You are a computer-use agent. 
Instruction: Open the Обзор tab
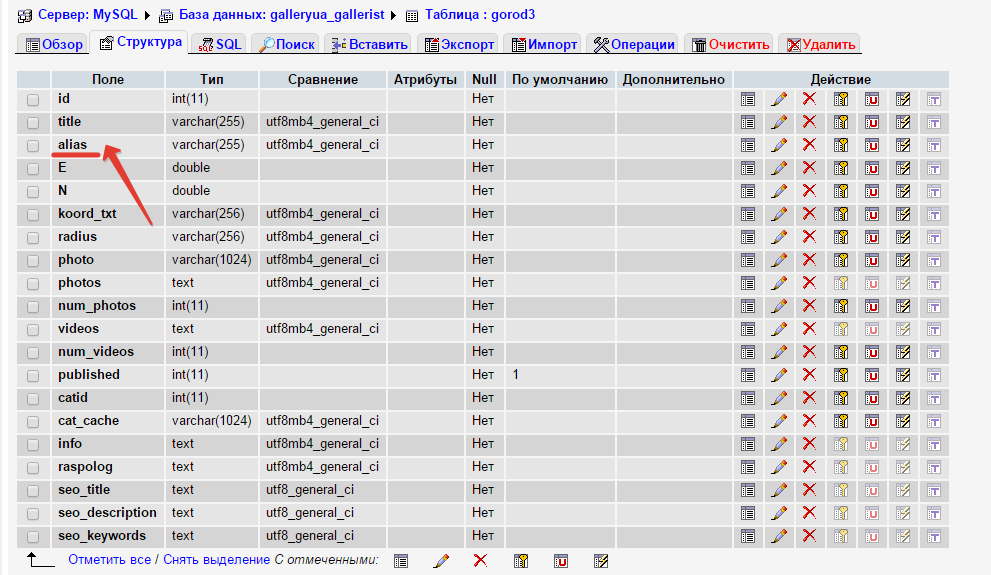coord(53,44)
